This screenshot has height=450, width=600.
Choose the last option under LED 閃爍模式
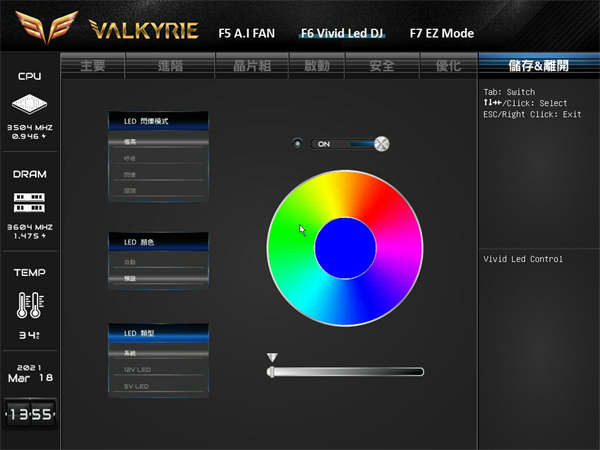[x=158, y=191]
